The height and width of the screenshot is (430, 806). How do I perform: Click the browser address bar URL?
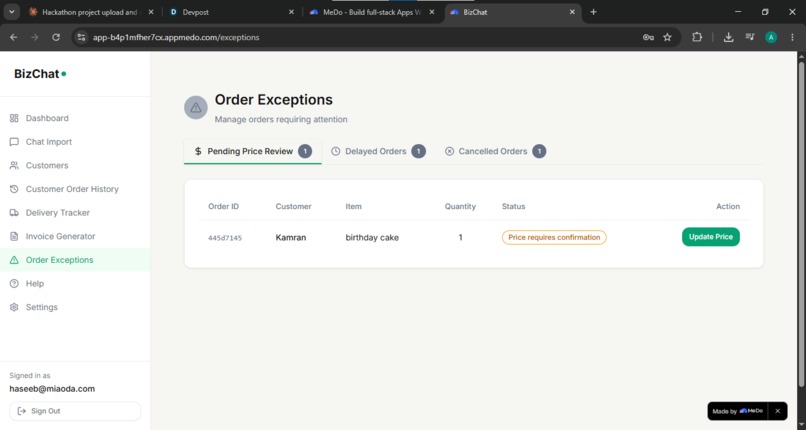(x=176, y=38)
